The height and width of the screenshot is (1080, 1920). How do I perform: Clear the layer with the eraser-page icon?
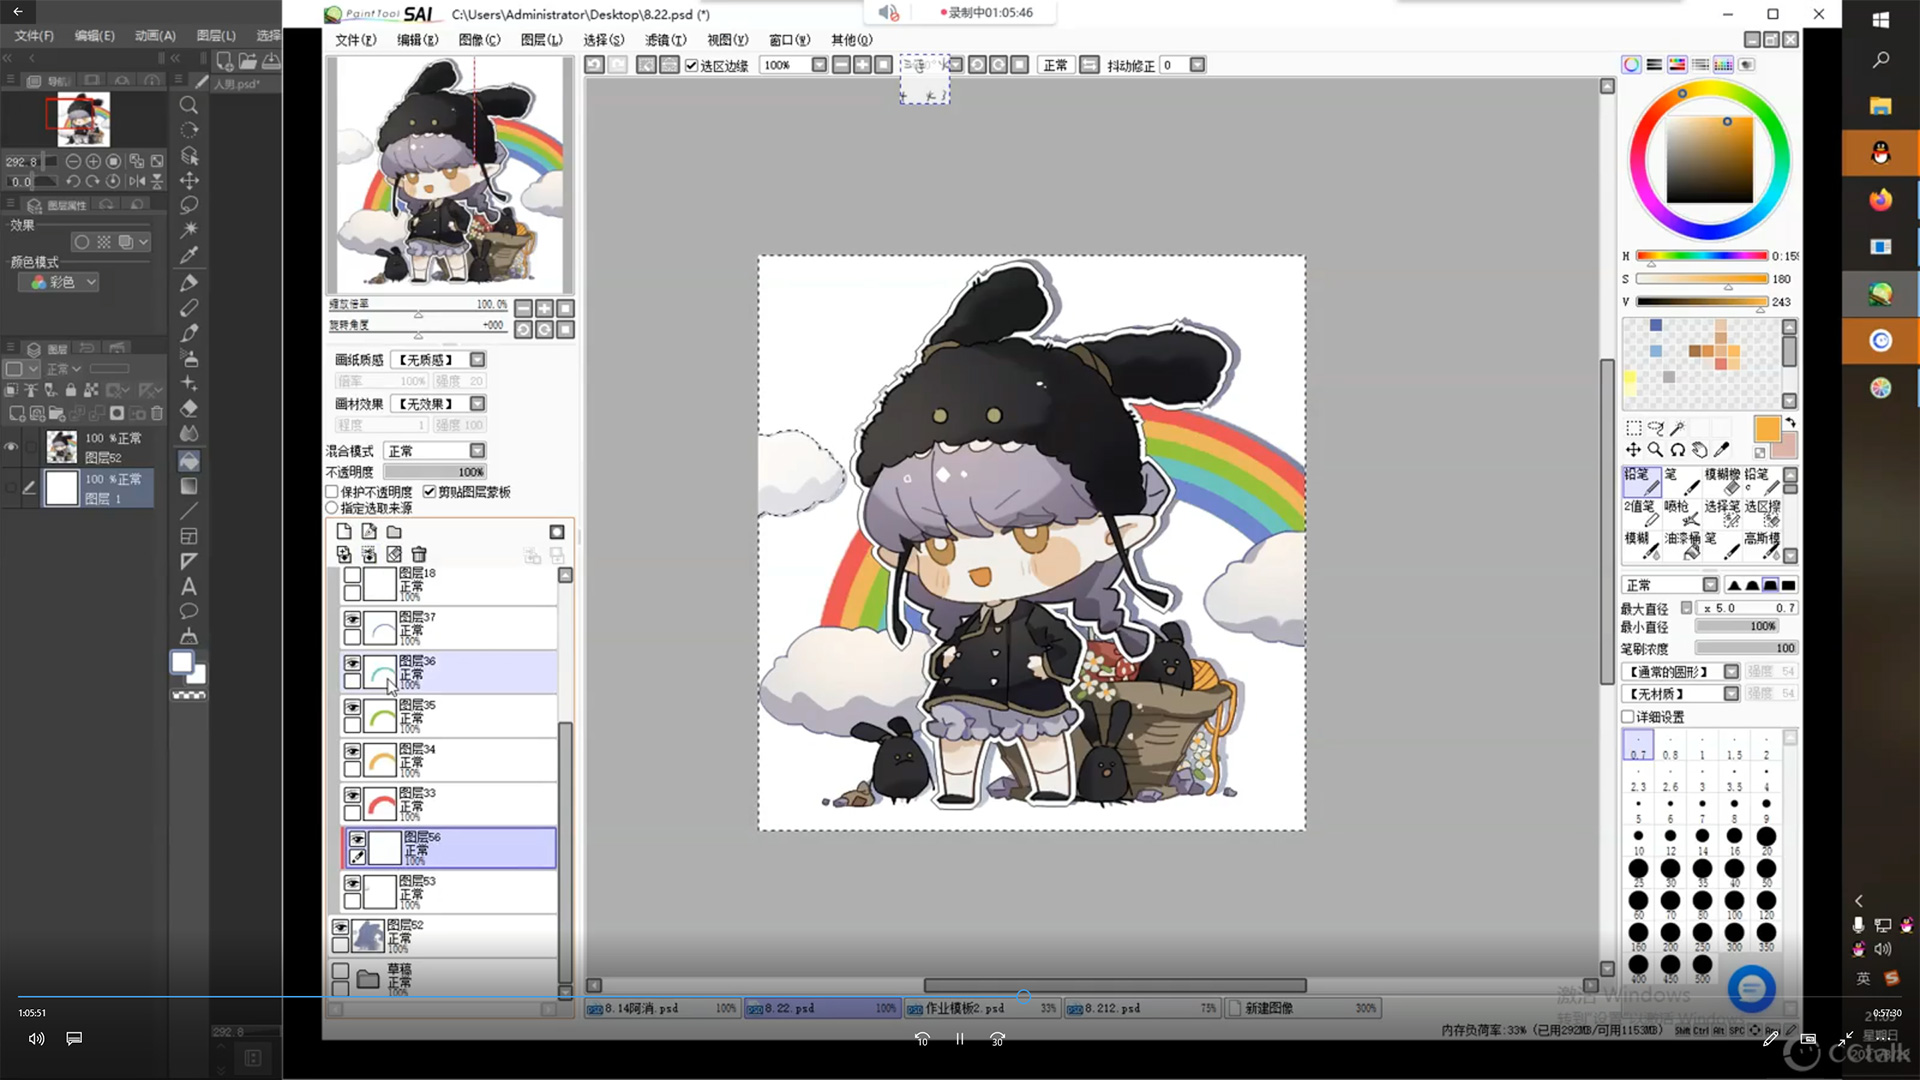[394, 554]
